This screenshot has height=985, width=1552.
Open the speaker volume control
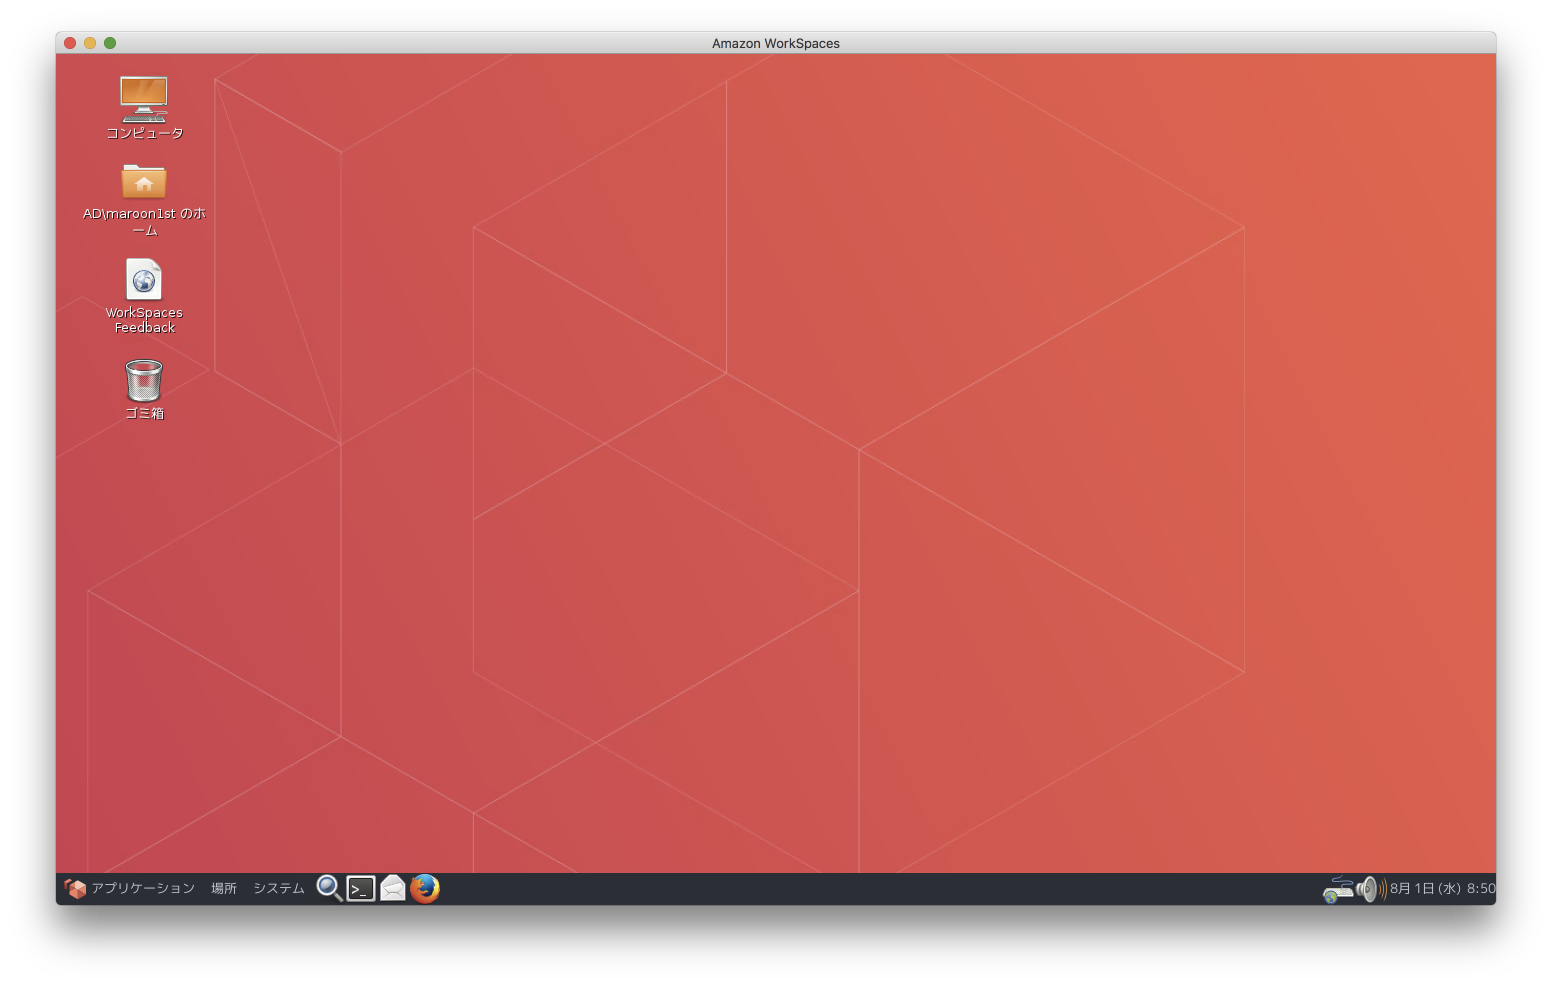pos(1371,888)
